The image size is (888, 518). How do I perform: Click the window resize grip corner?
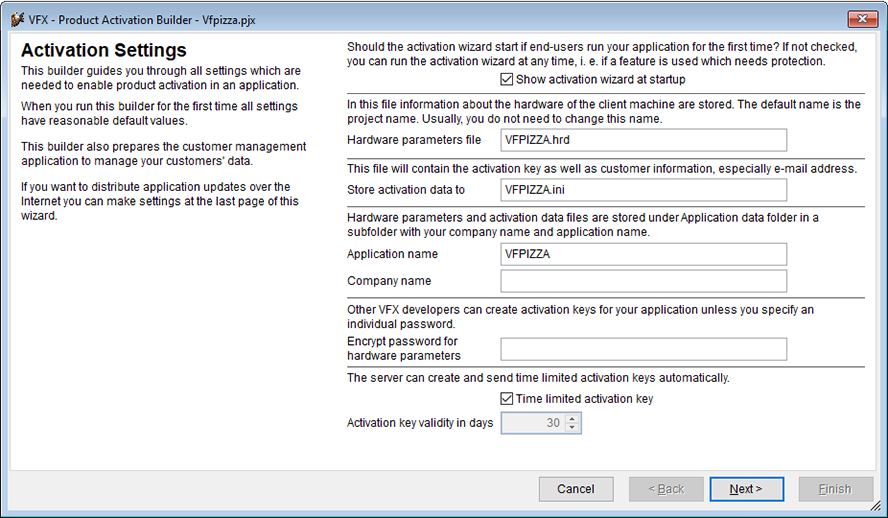pos(876,506)
